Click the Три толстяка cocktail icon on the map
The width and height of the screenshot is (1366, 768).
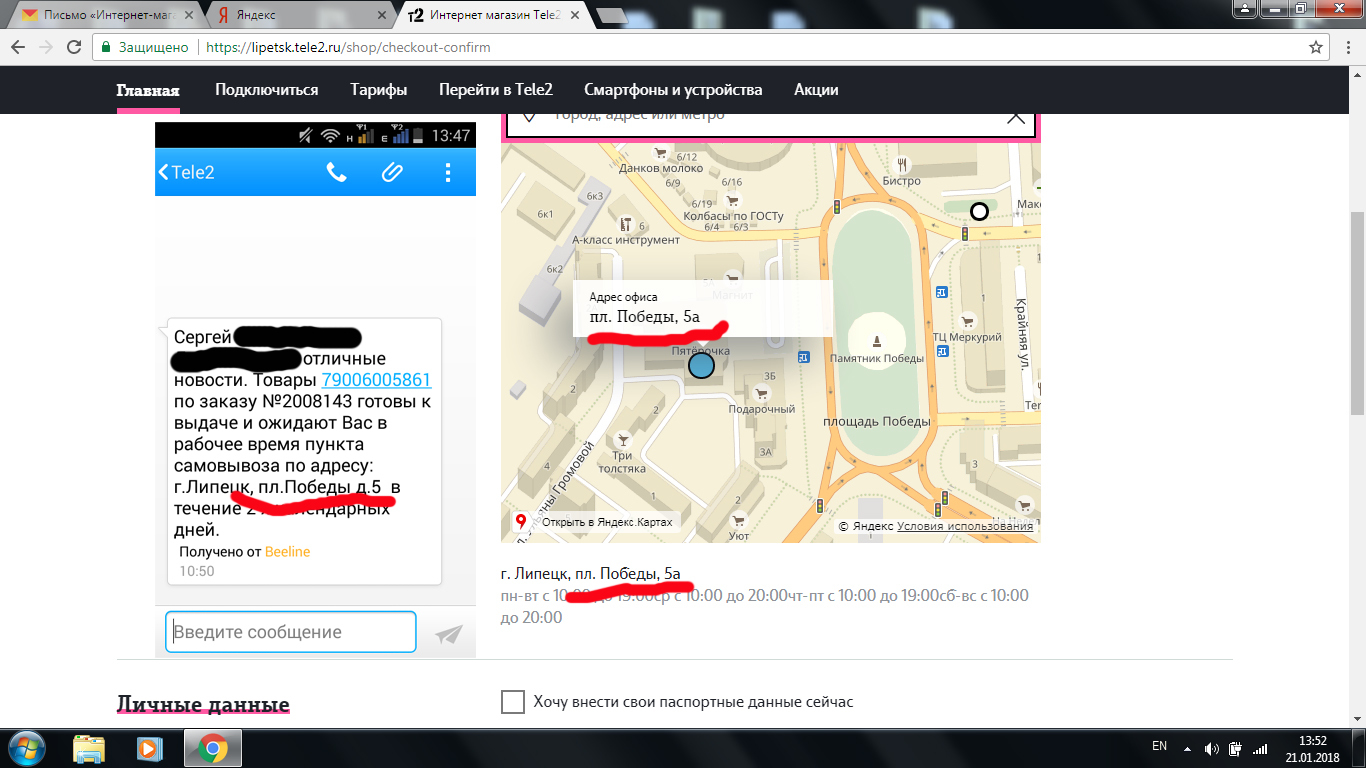[624, 439]
